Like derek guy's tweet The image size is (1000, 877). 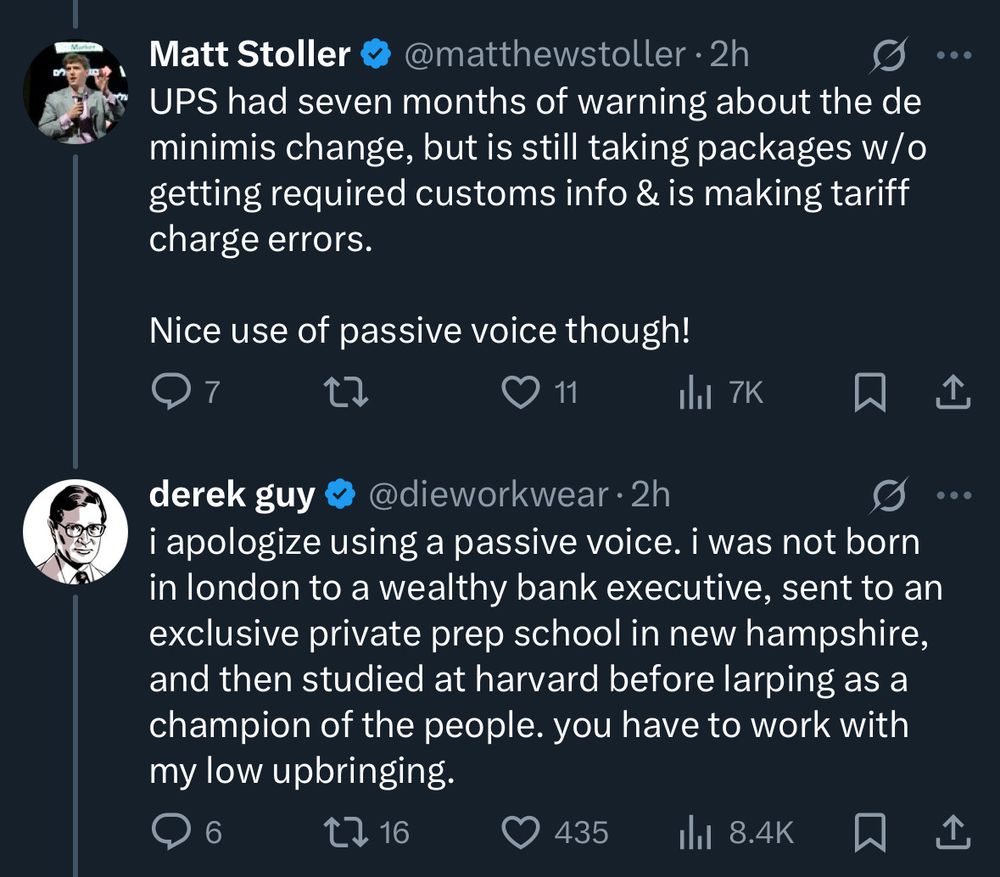pyautogui.click(x=520, y=832)
